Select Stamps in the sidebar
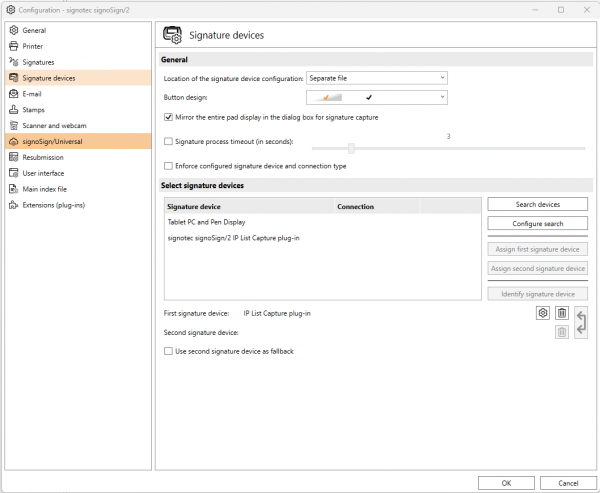Screen dimensions: 600x493 [x=78, y=110]
